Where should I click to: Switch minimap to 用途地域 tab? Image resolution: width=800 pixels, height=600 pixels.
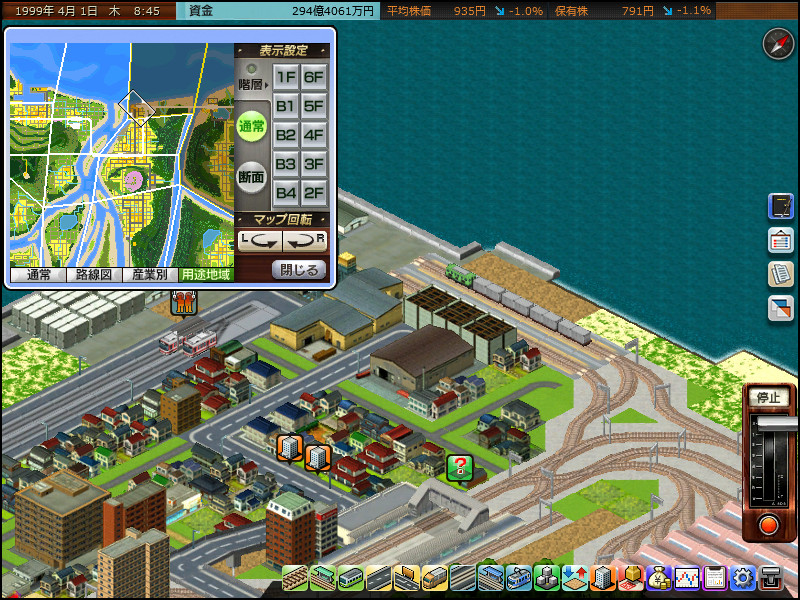[x=206, y=274]
